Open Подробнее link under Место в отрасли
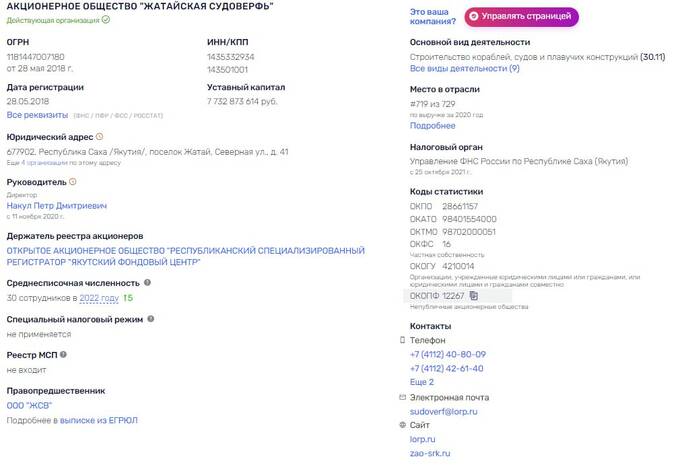Screen dimensions: 680x465 click(432, 126)
